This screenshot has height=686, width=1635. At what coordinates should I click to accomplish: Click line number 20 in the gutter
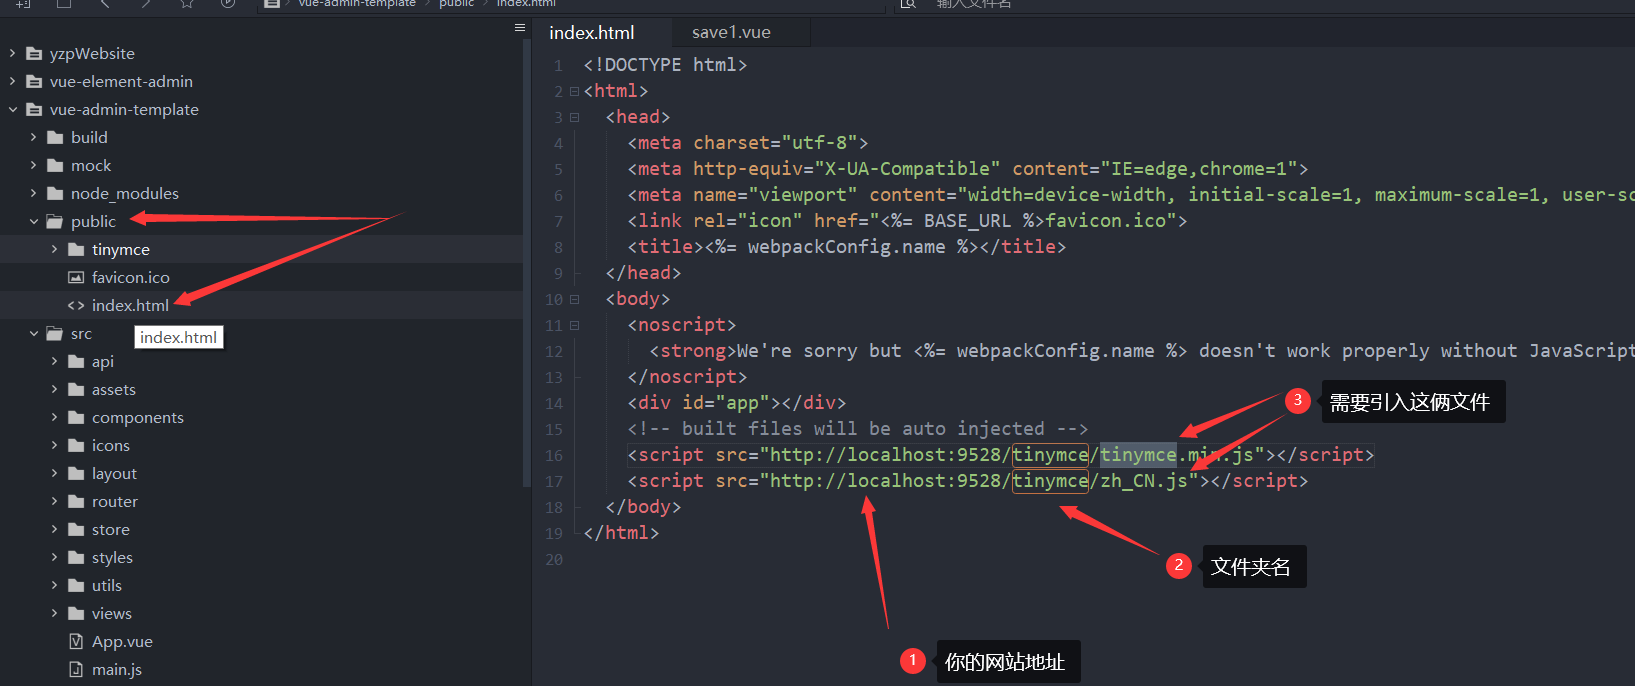tap(554, 559)
